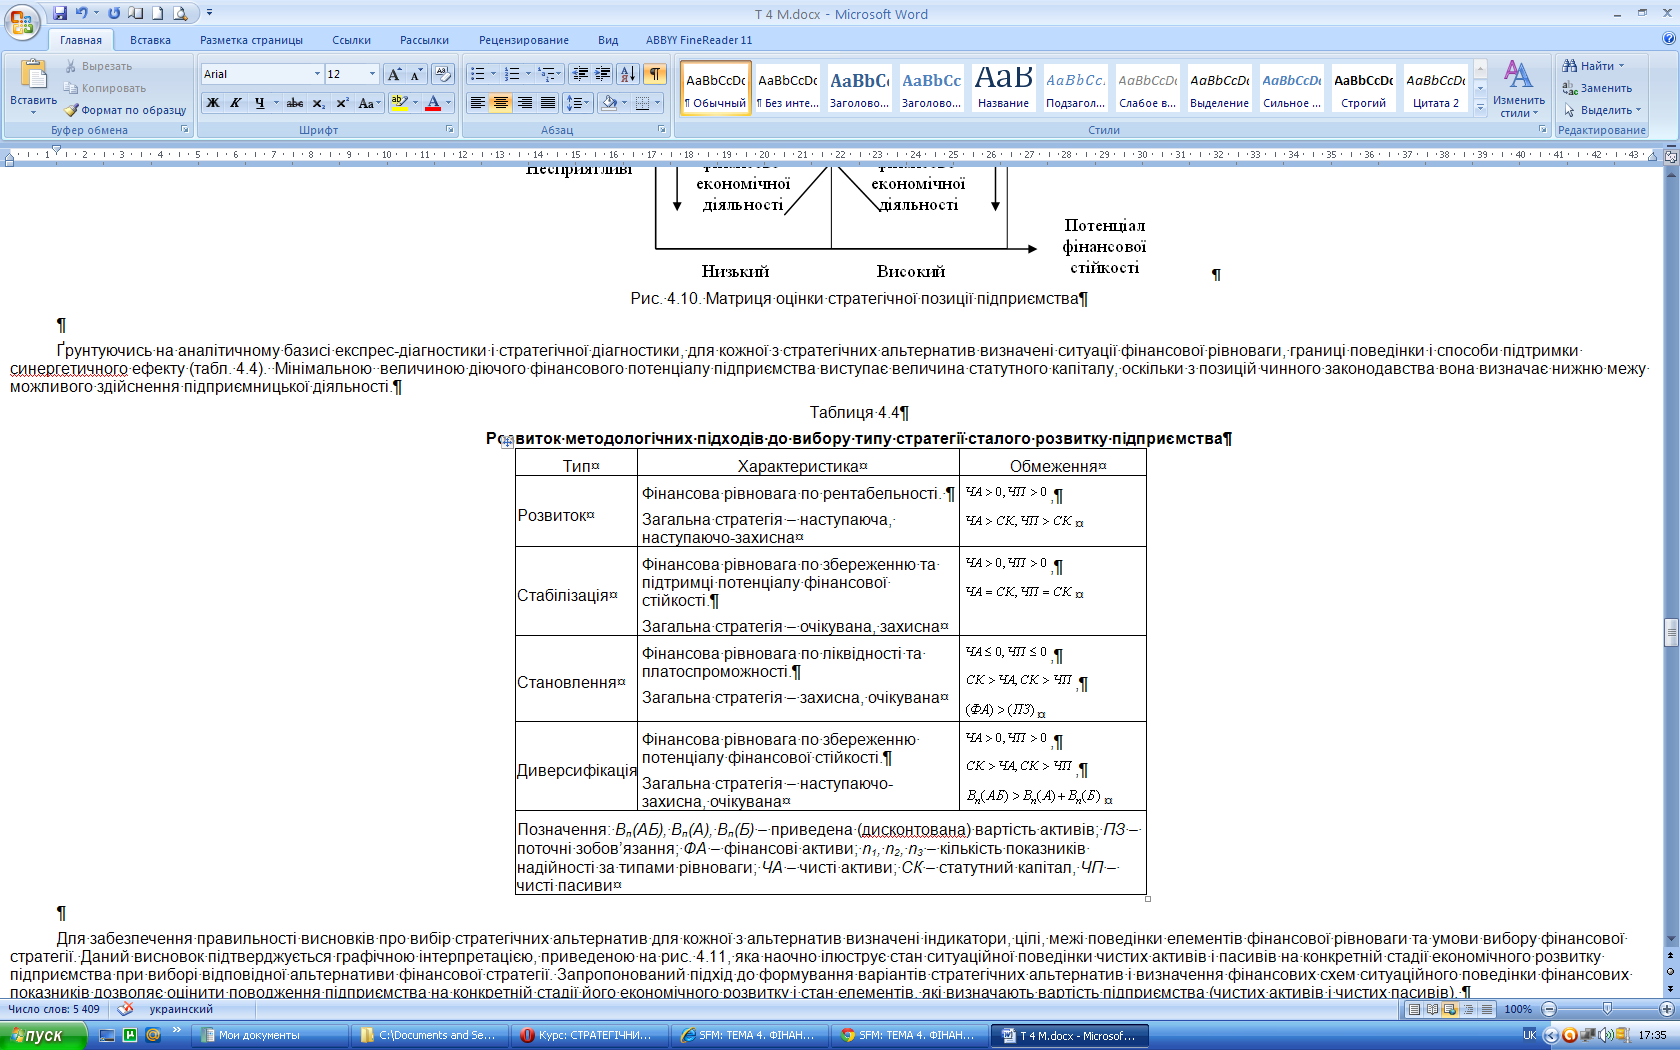The height and width of the screenshot is (1050, 1680).
Task: Open borders dropdown arrow
Action: pos(658,103)
